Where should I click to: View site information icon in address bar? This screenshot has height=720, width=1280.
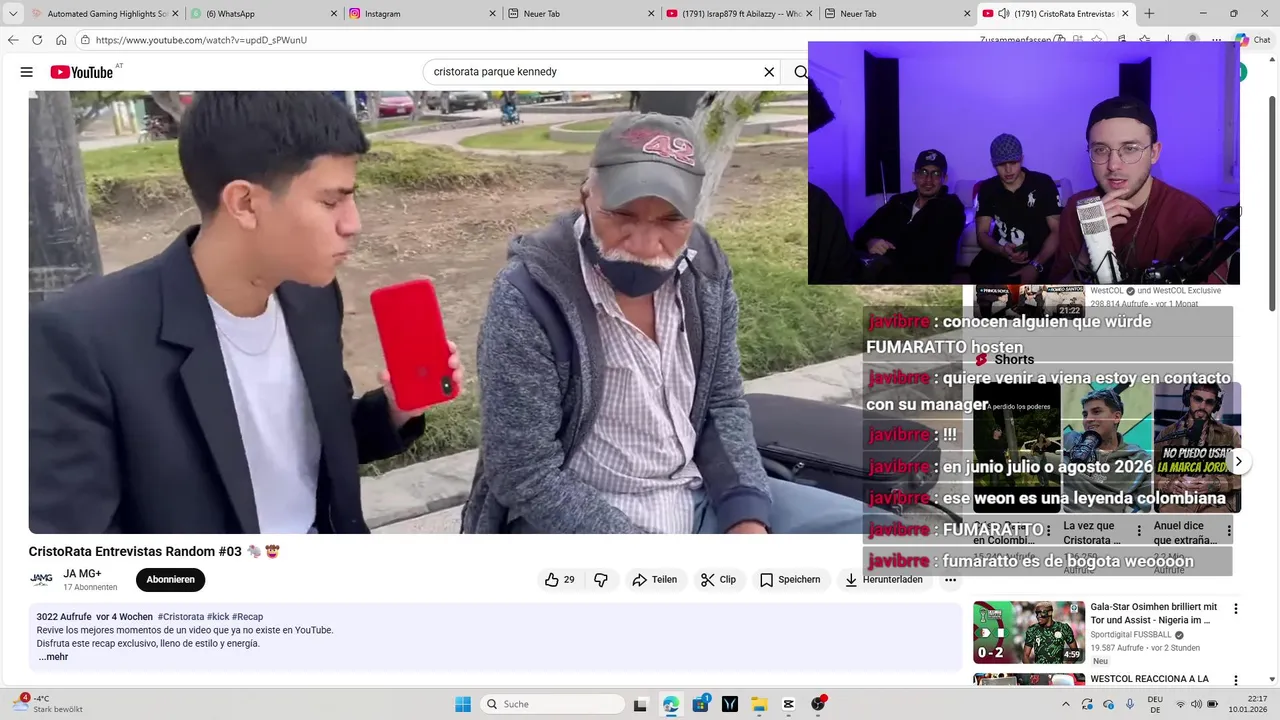click(x=86, y=40)
